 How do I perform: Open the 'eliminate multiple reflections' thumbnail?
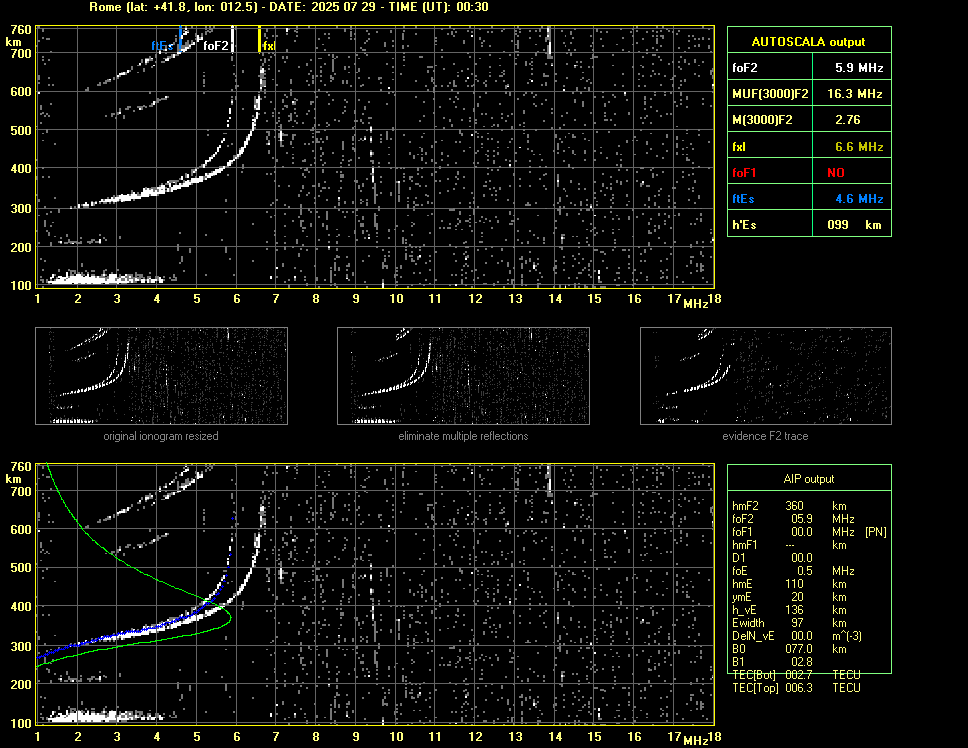463,376
